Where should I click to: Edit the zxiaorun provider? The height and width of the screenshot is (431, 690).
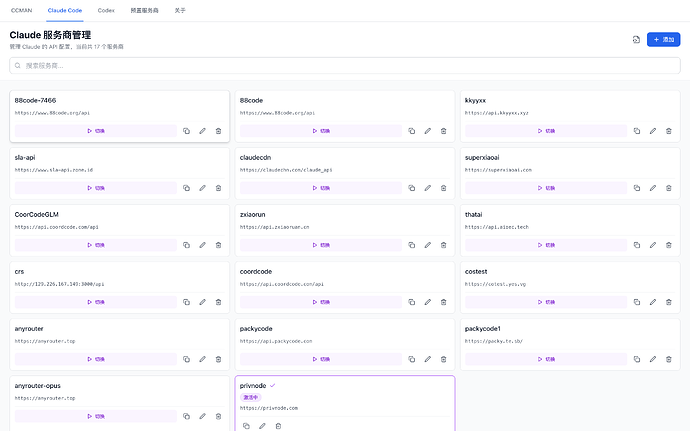click(x=428, y=245)
